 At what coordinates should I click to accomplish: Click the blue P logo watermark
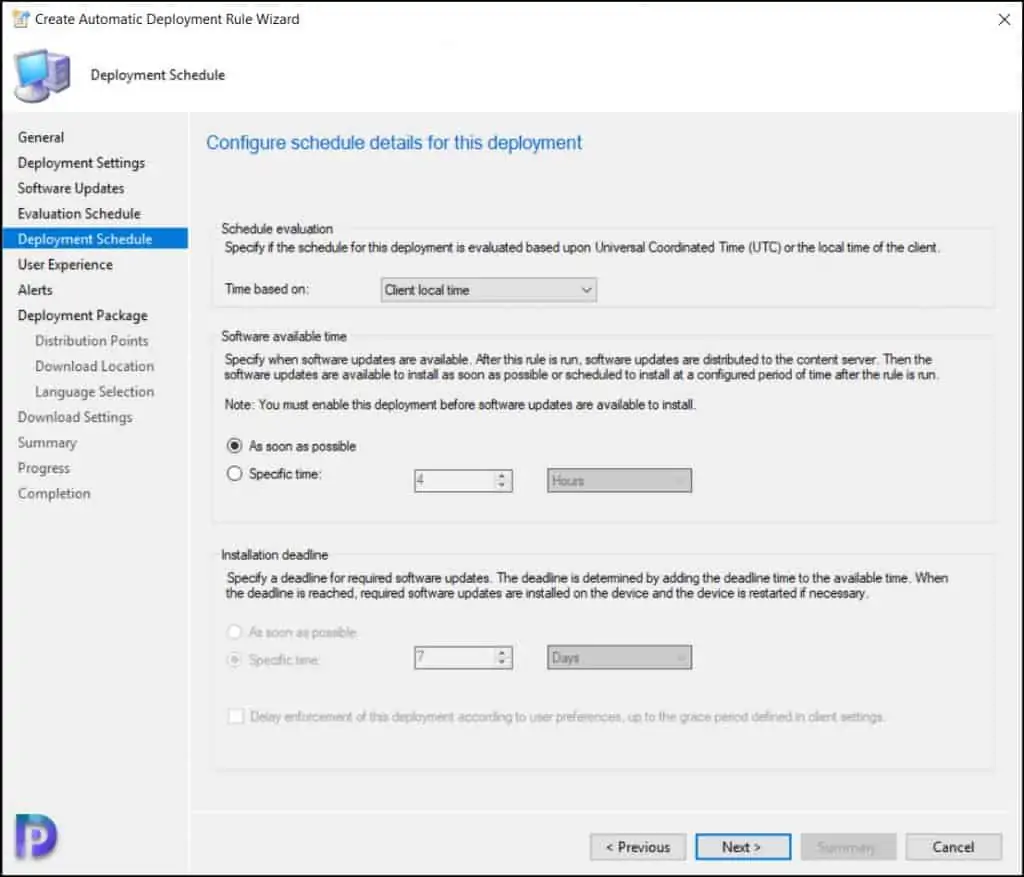coord(36,836)
